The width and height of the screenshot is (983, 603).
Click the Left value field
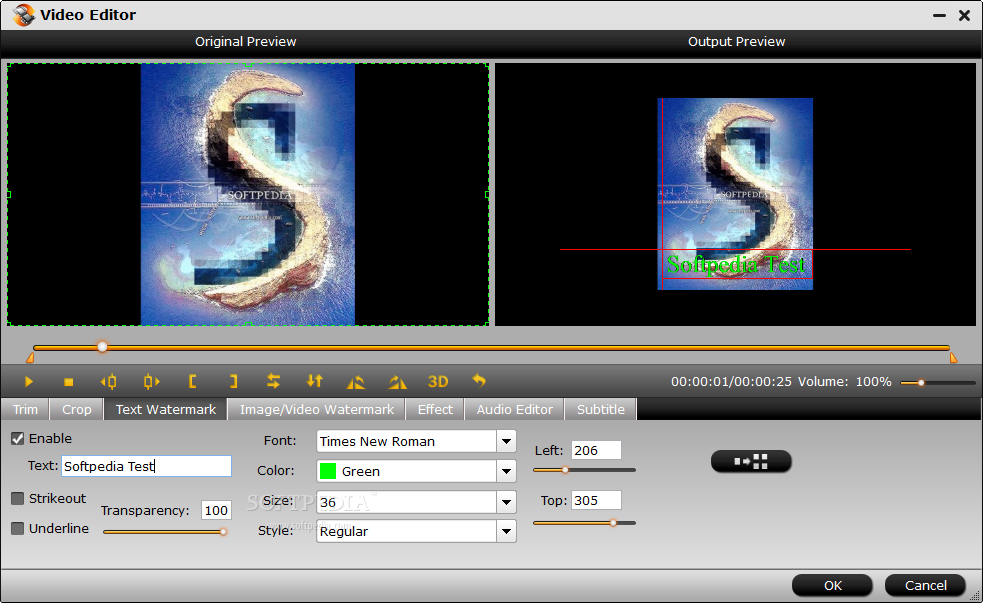tap(596, 450)
